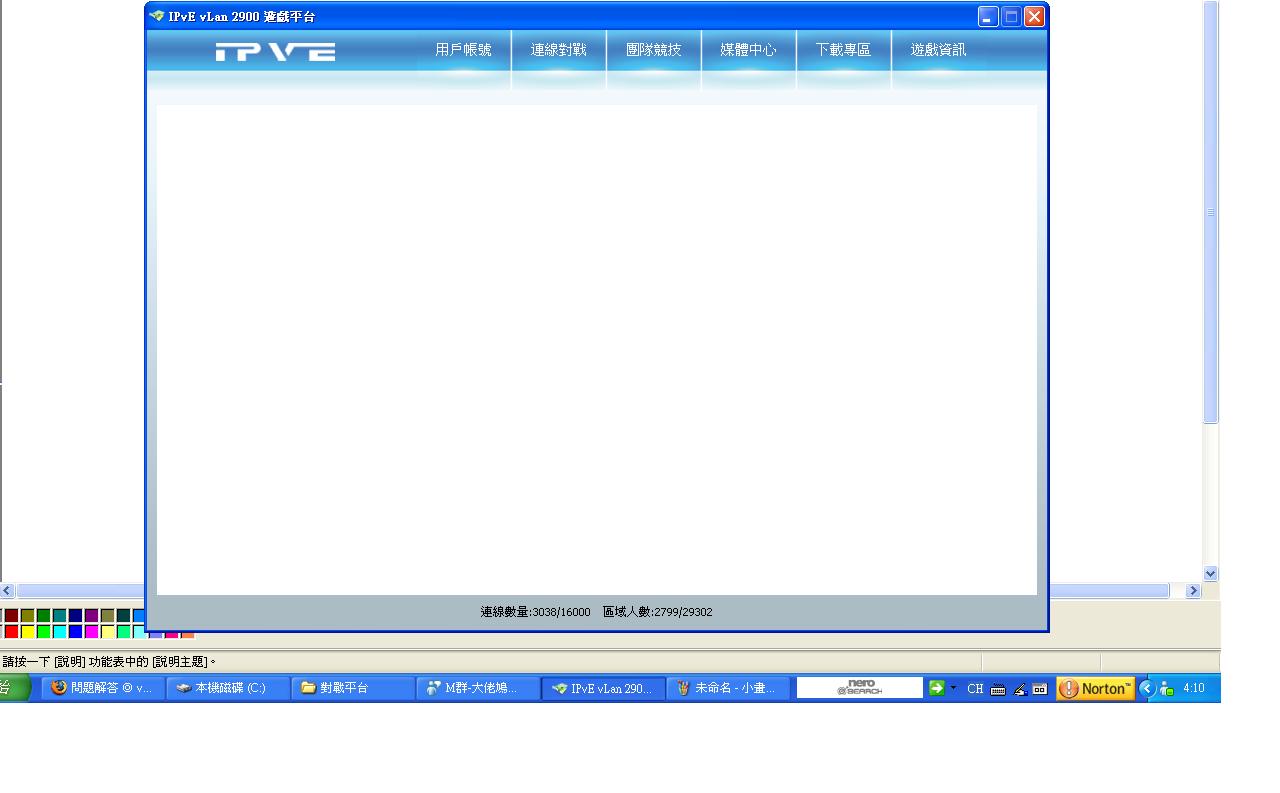Open the Nero search options dropdown arrow

tap(953, 688)
